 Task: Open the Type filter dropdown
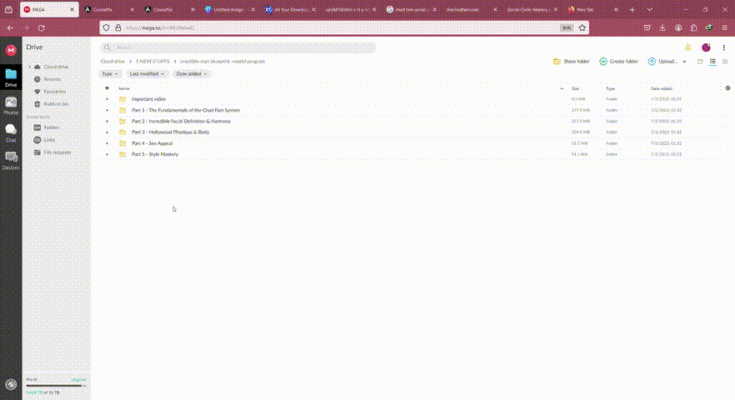[x=109, y=74]
